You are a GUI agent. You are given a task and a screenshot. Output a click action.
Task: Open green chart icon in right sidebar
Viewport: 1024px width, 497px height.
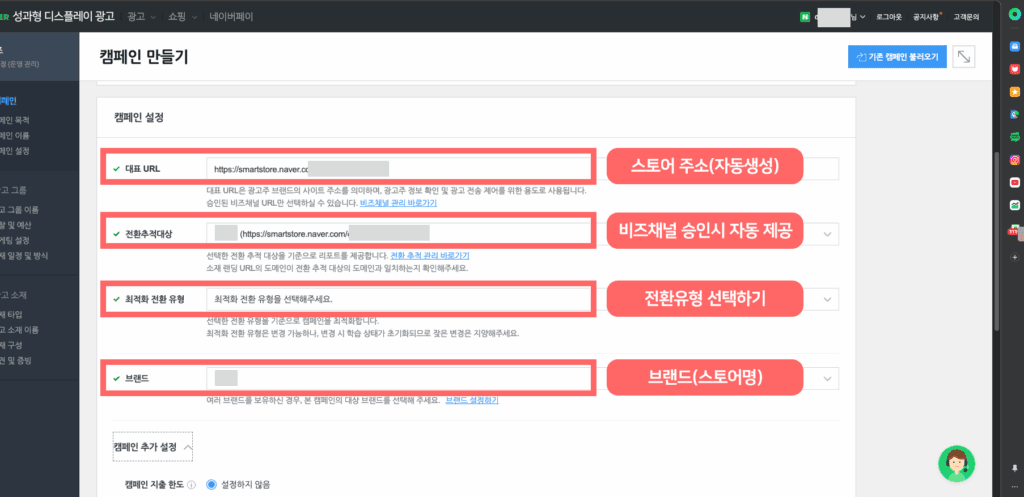(x=1014, y=205)
